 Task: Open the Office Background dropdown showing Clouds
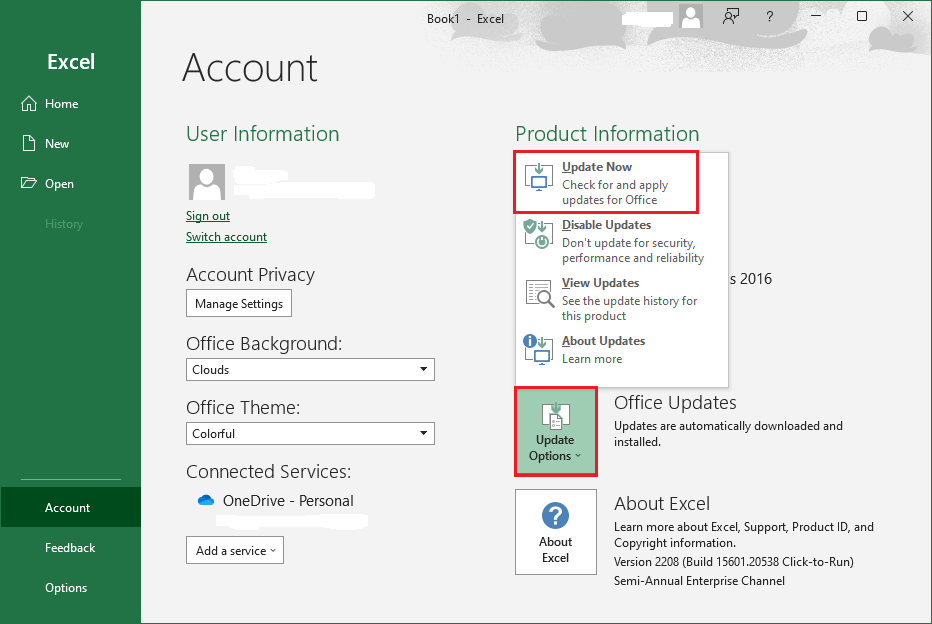424,369
